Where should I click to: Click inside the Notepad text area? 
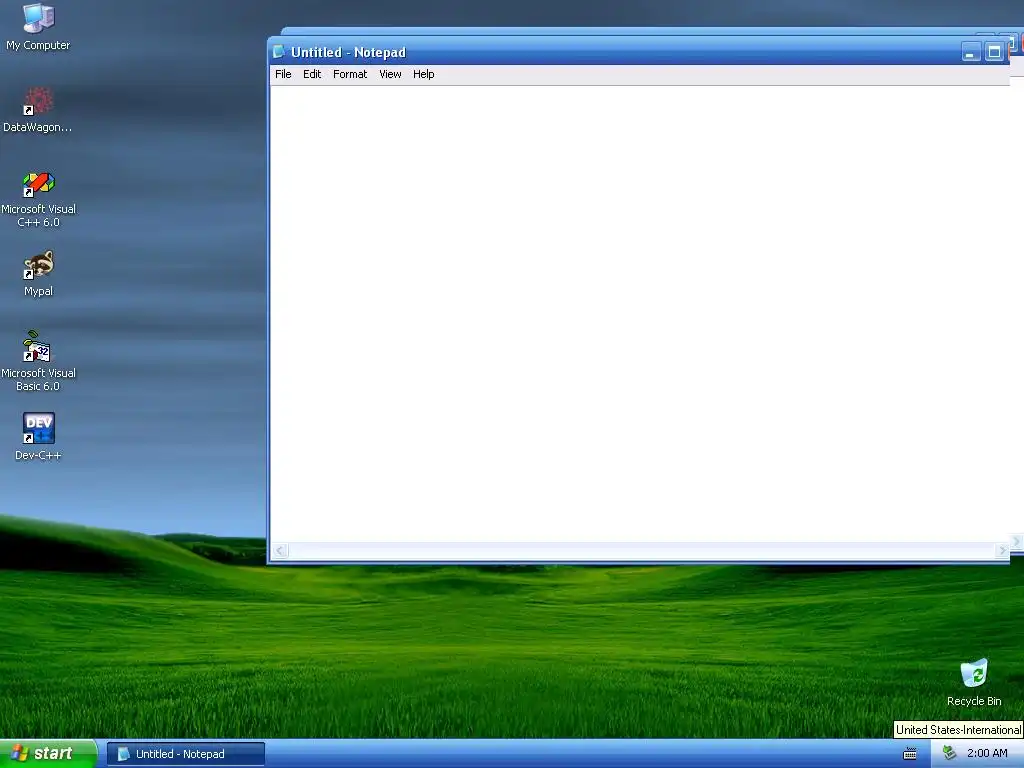[639, 313]
